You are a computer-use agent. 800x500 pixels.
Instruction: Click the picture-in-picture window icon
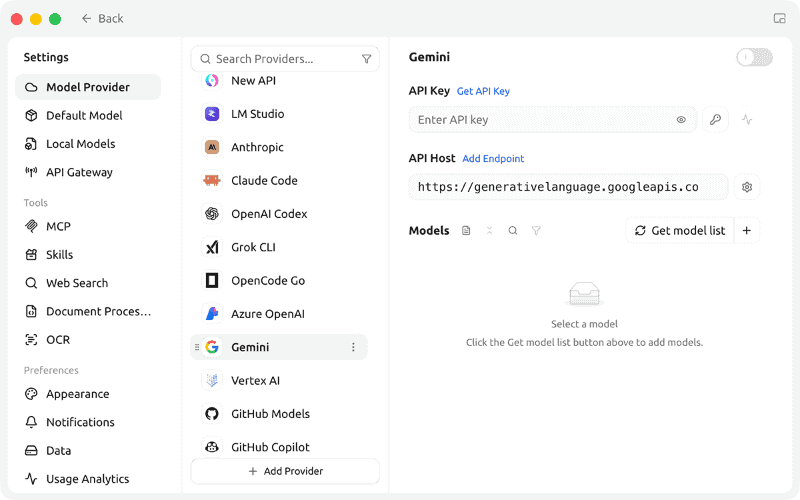(x=779, y=19)
